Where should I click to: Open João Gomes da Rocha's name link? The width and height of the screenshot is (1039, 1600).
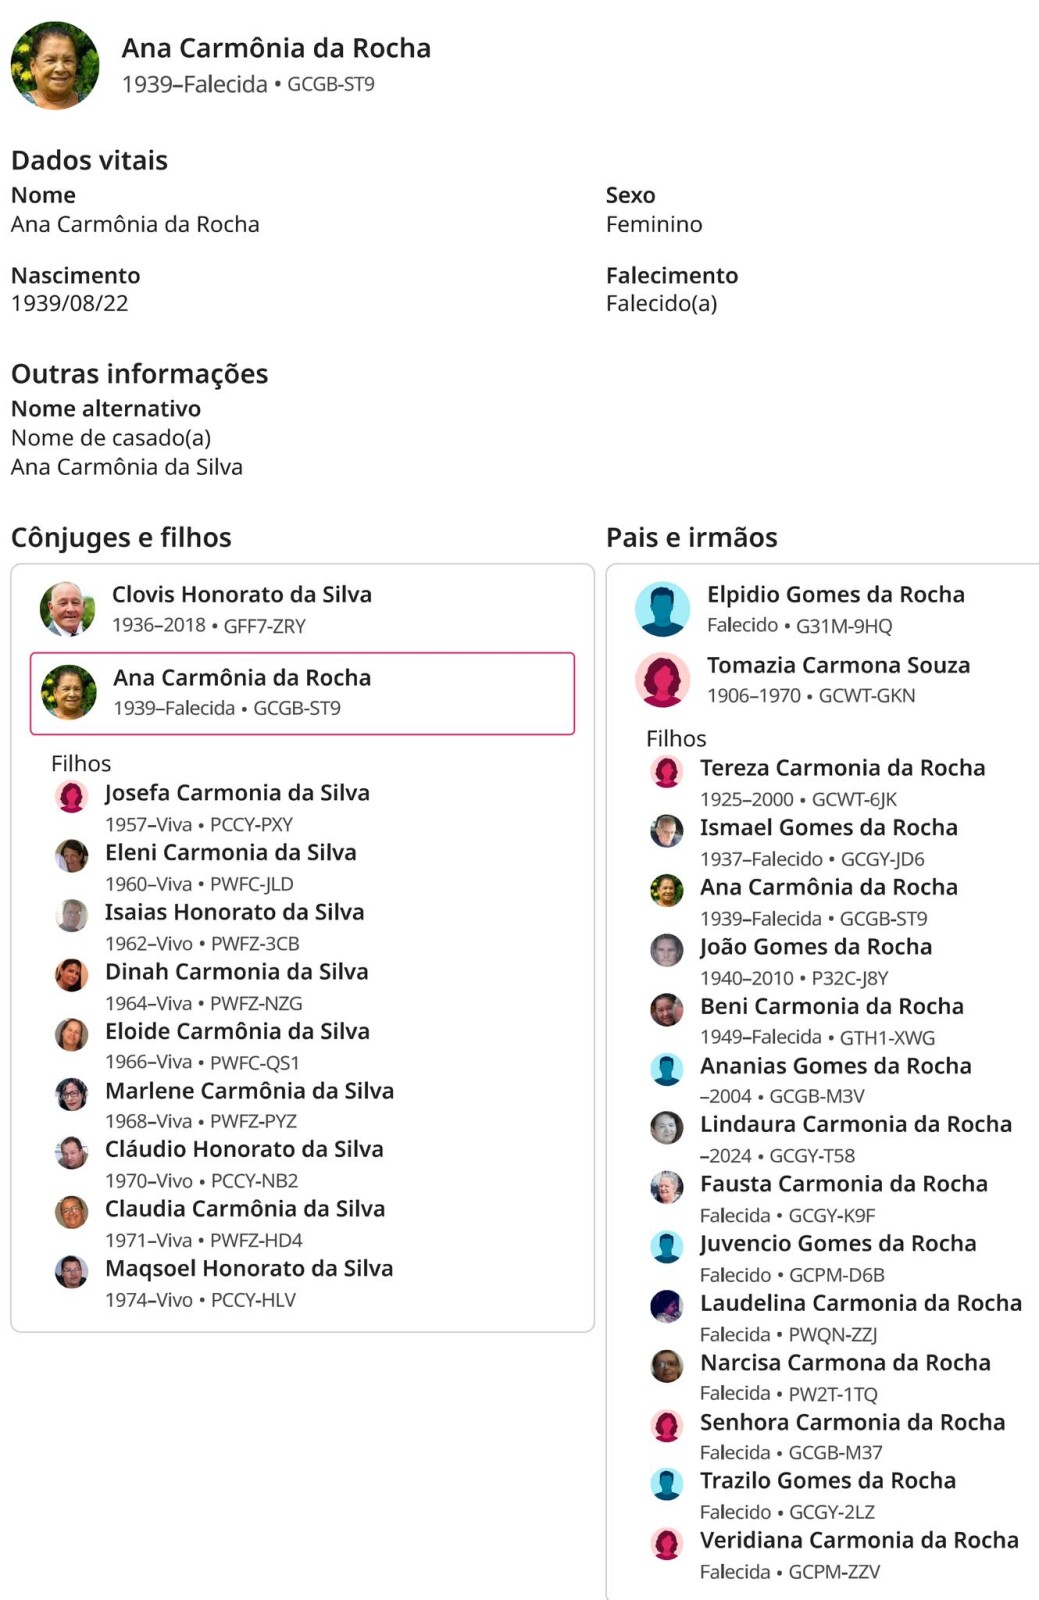point(815,947)
